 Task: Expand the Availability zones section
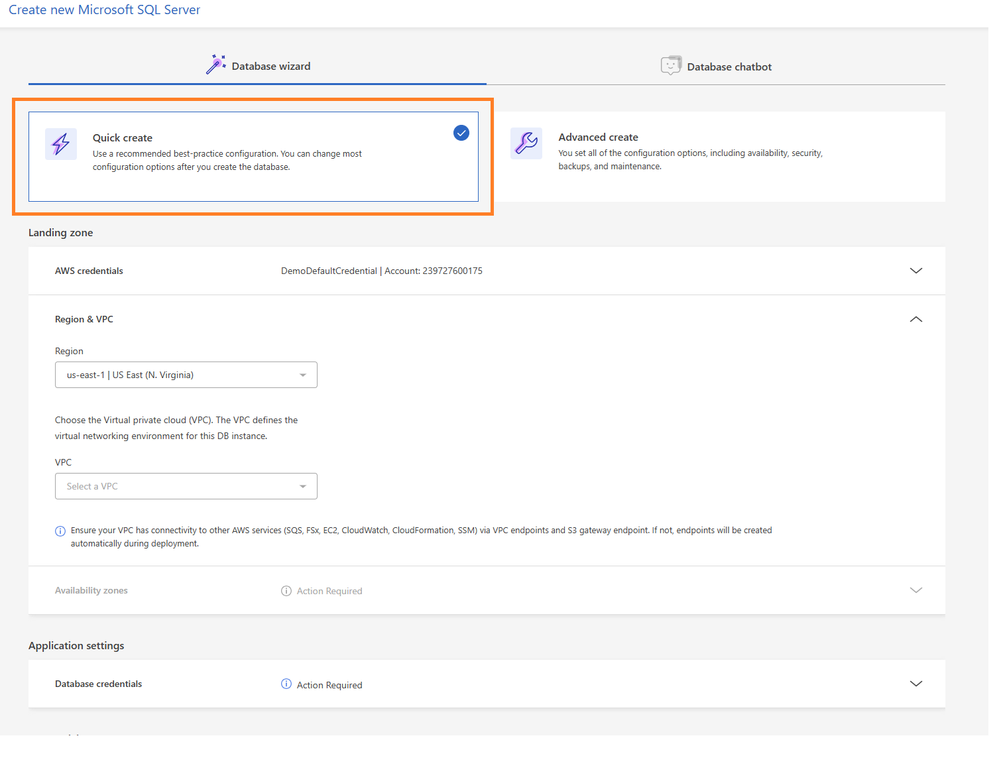pyautogui.click(x=915, y=591)
